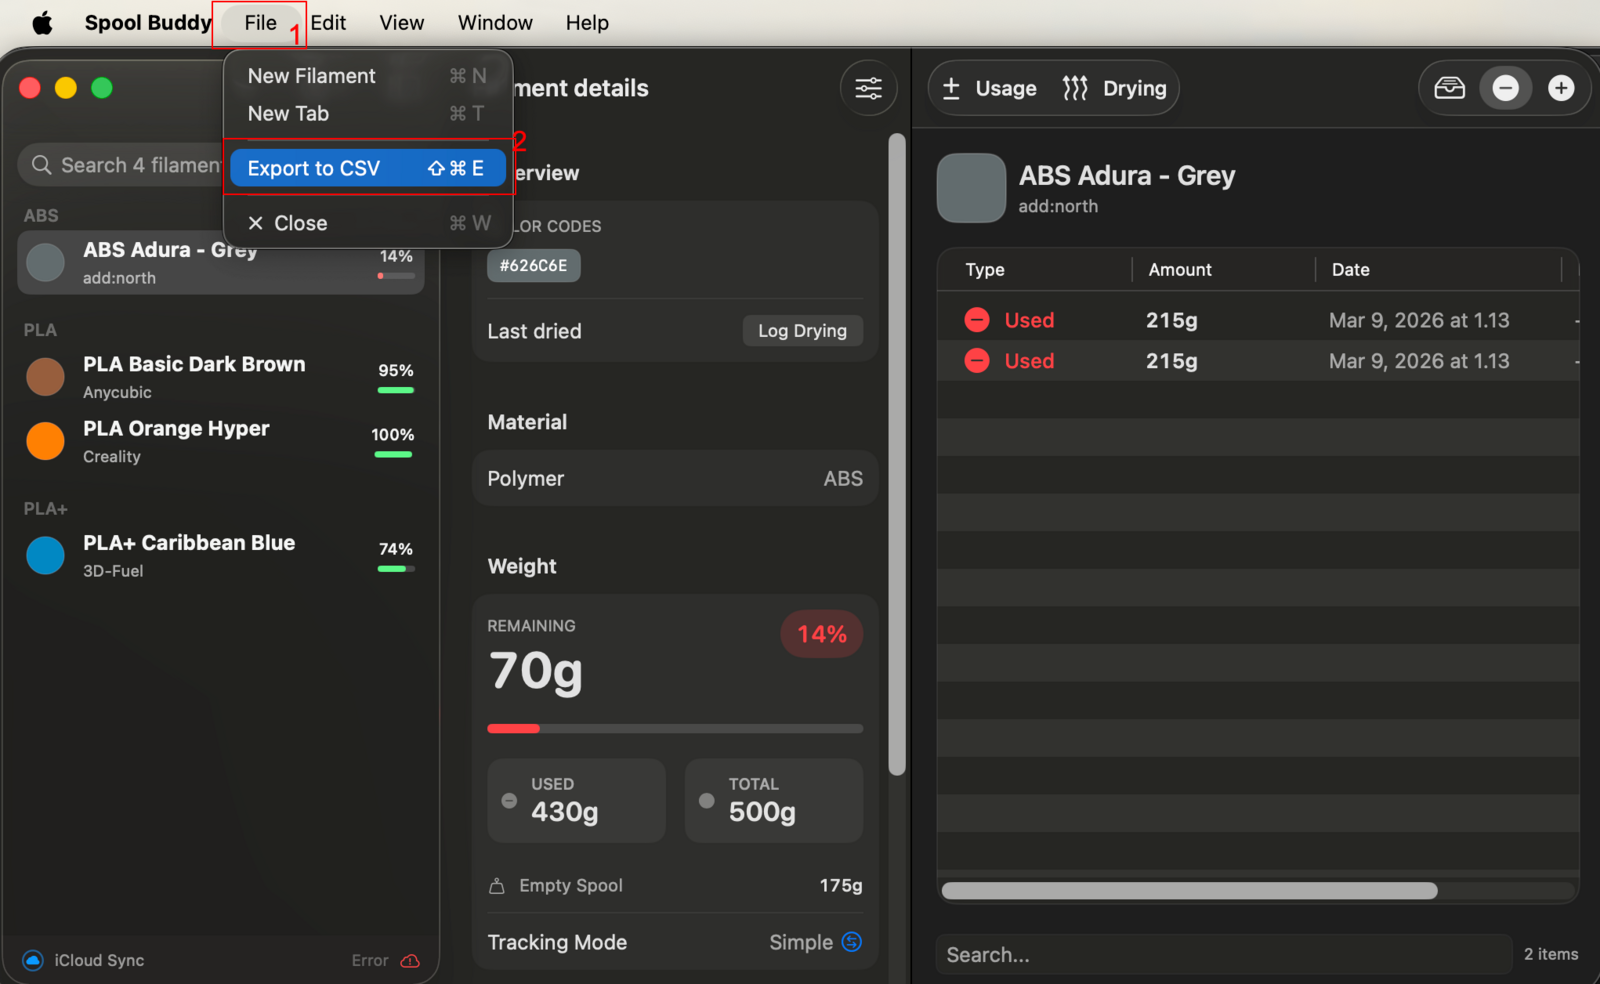Toggle Tracking Mode Simple switch icon
Viewport: 1600px width, 984px height.
852,942
